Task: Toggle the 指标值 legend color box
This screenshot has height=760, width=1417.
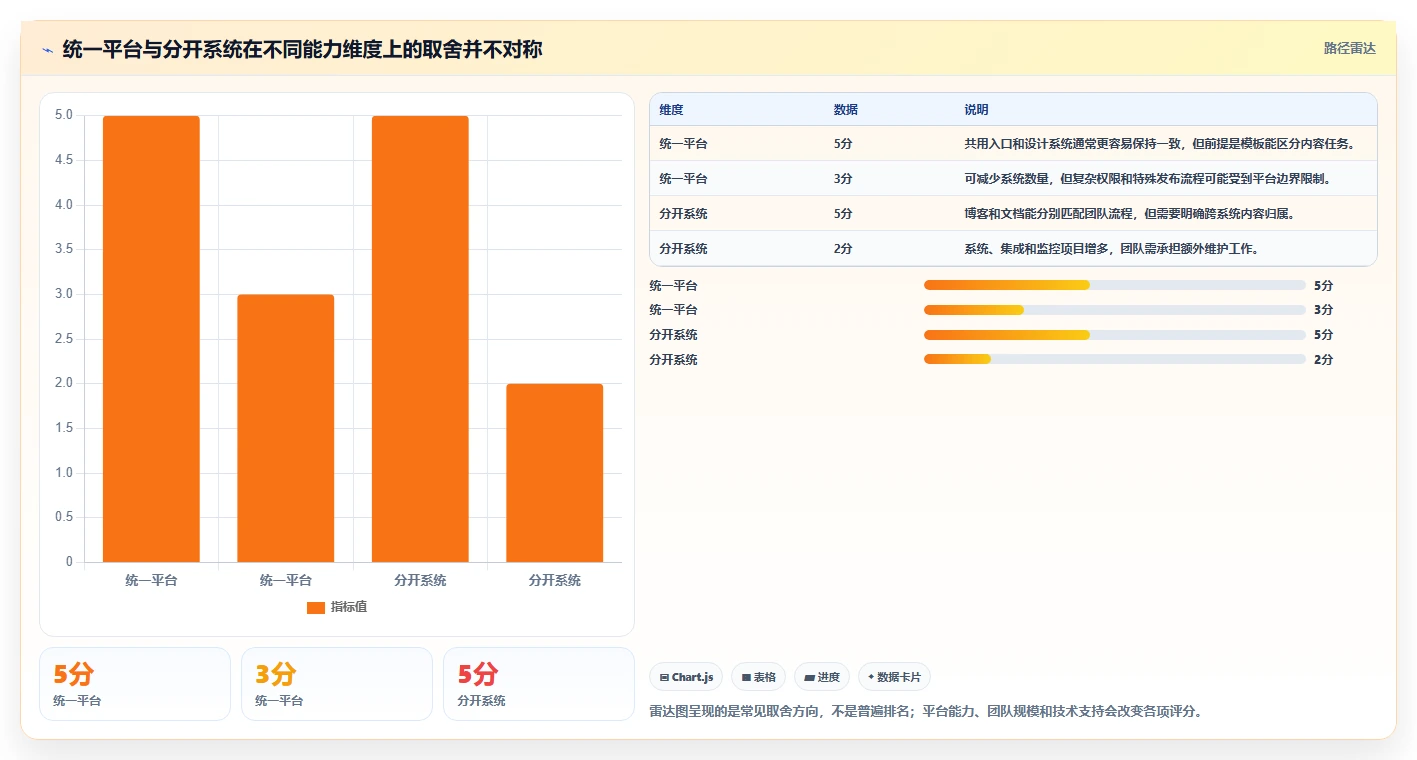Action: pos(316,607)
